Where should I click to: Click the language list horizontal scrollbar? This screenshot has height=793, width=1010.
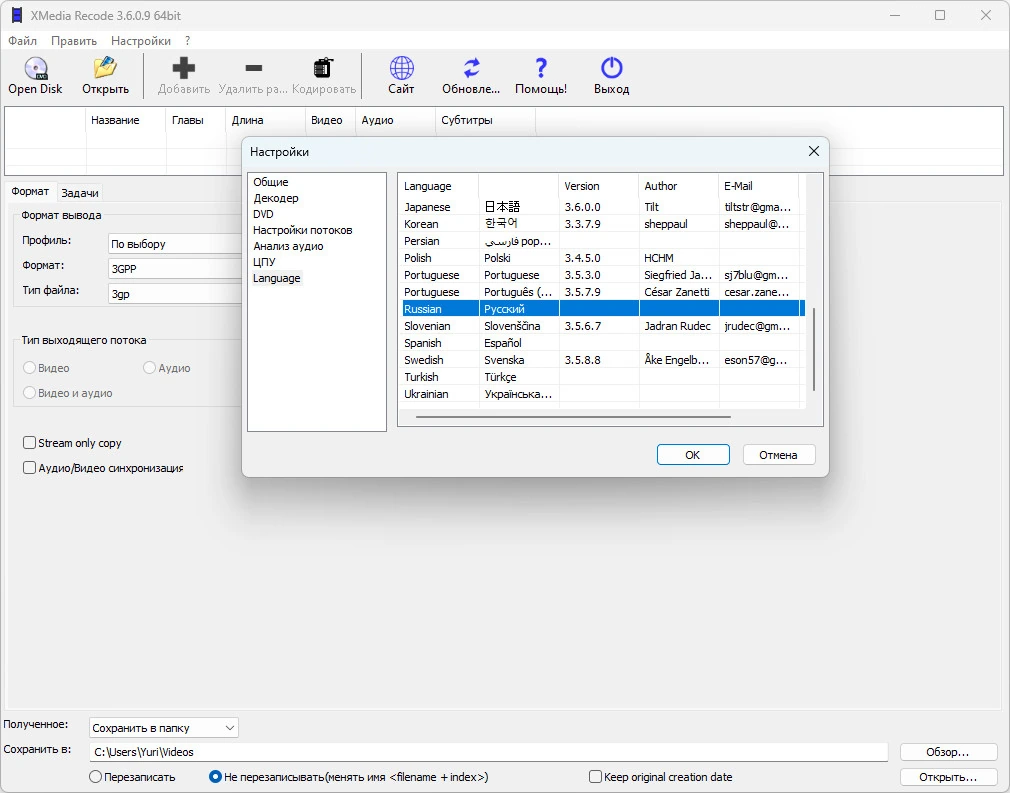coord(573,417)
